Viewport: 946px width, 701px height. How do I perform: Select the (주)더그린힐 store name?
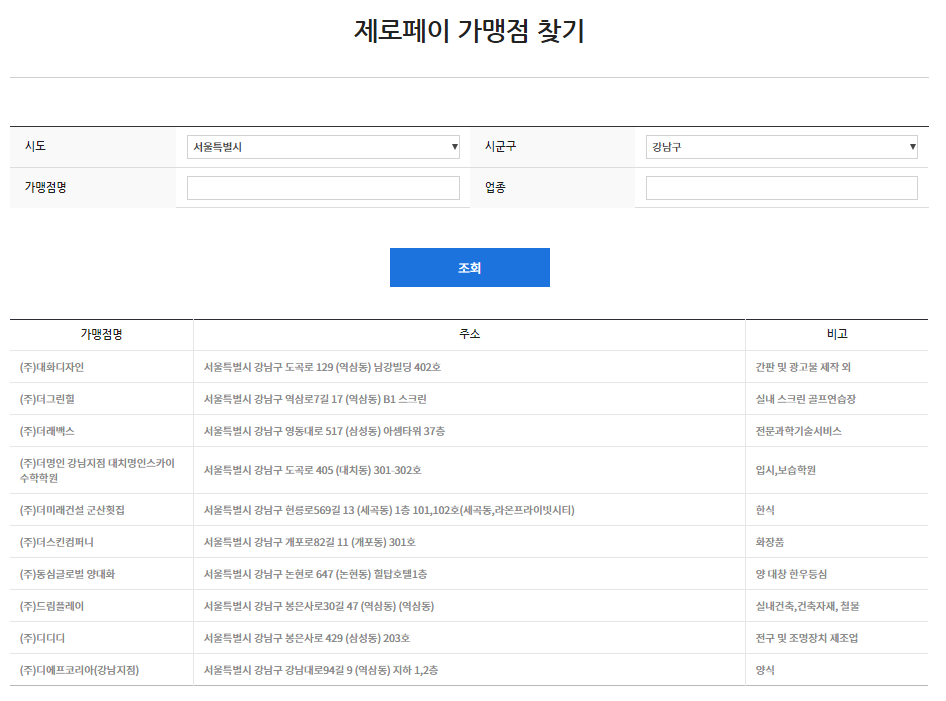(47, 399)
